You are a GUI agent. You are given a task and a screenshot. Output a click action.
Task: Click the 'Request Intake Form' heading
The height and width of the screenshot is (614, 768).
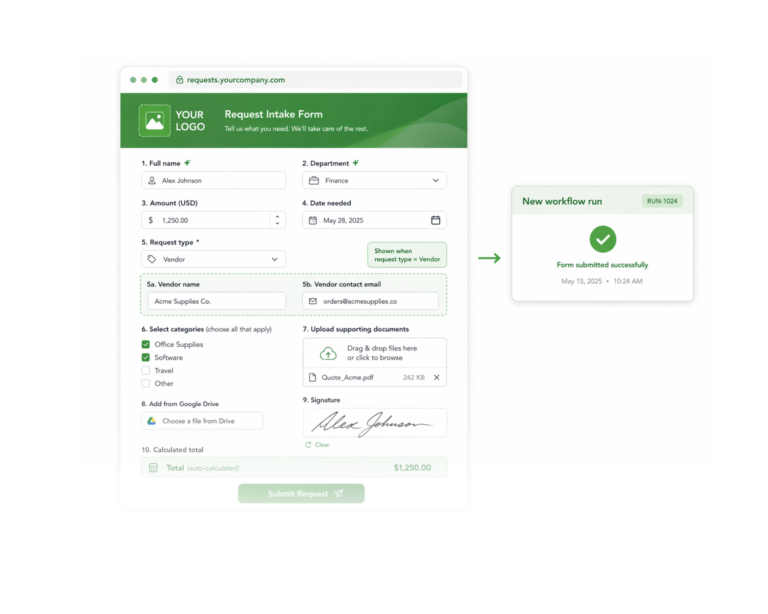click(273, 114)
